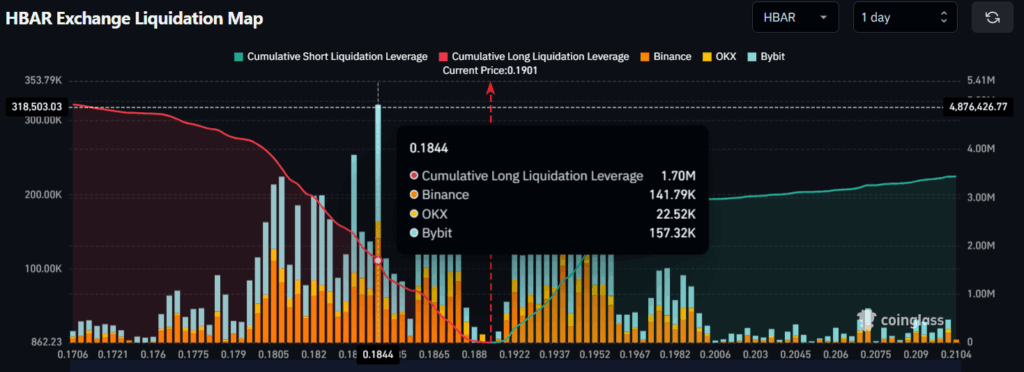Click the red Cumulative Long legend swatch

[x=443, y=56]
